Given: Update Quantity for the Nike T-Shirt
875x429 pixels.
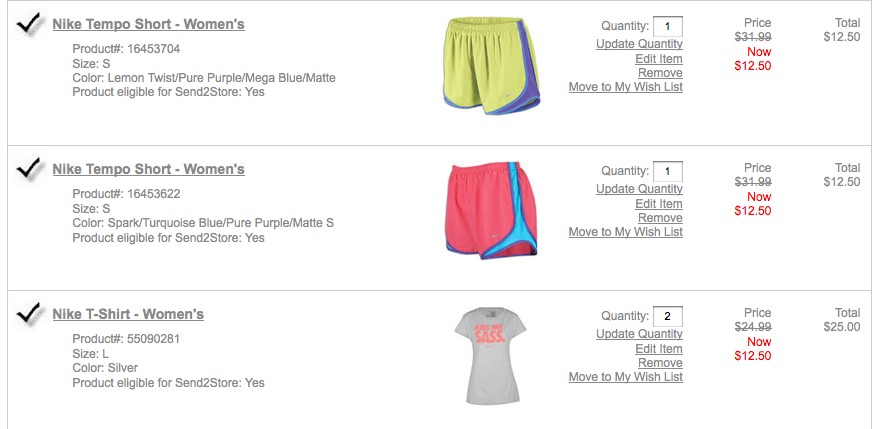Looking at the screenshot, I should point(640,334).
